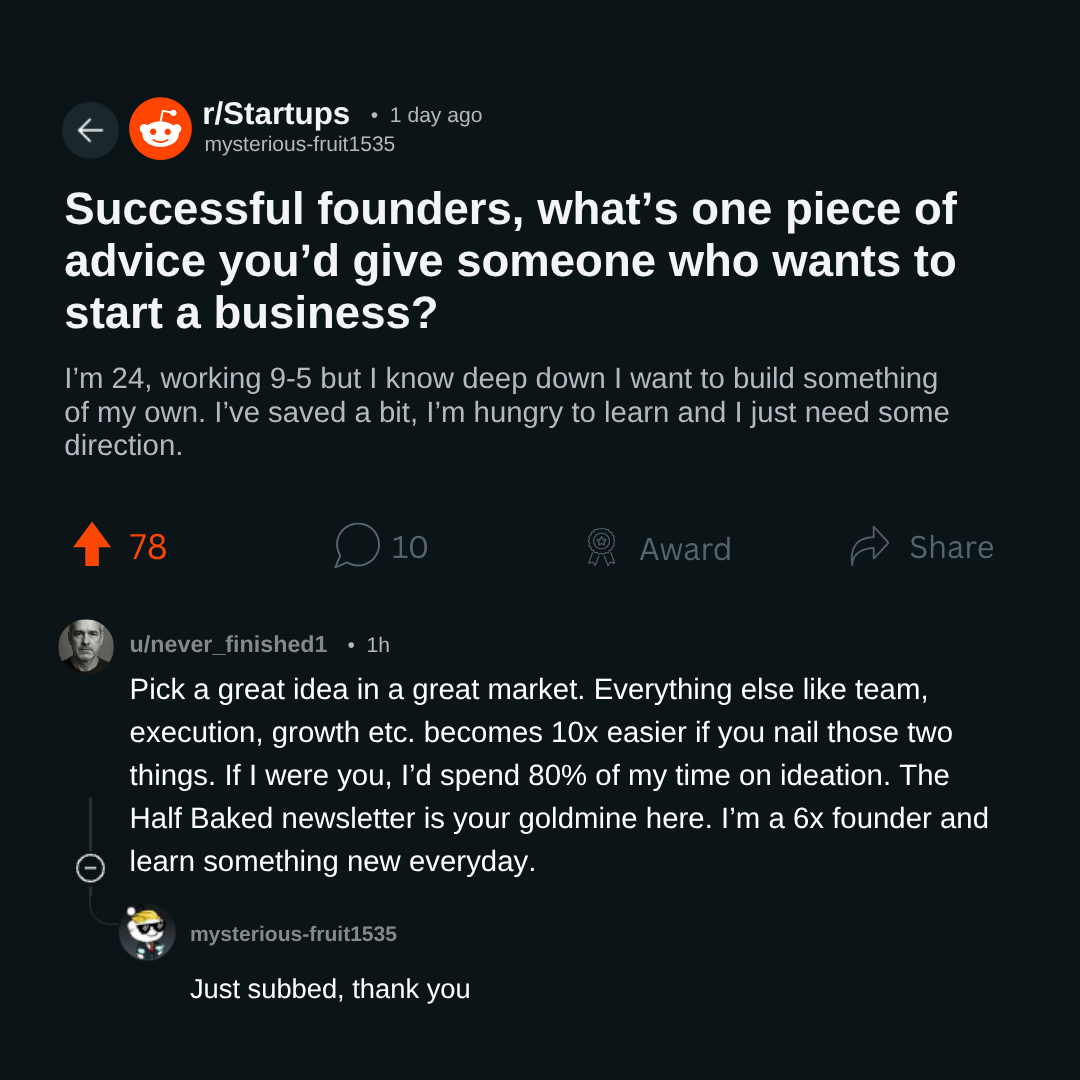
Task: Click the post title about successful founders
Action: [x=511, y=260]
